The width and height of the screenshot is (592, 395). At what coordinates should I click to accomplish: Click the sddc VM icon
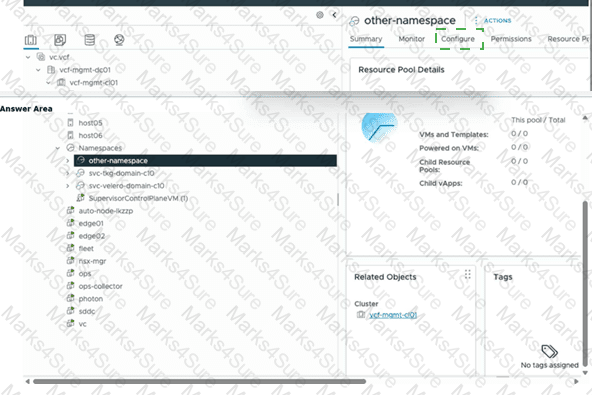click(70, 311)
